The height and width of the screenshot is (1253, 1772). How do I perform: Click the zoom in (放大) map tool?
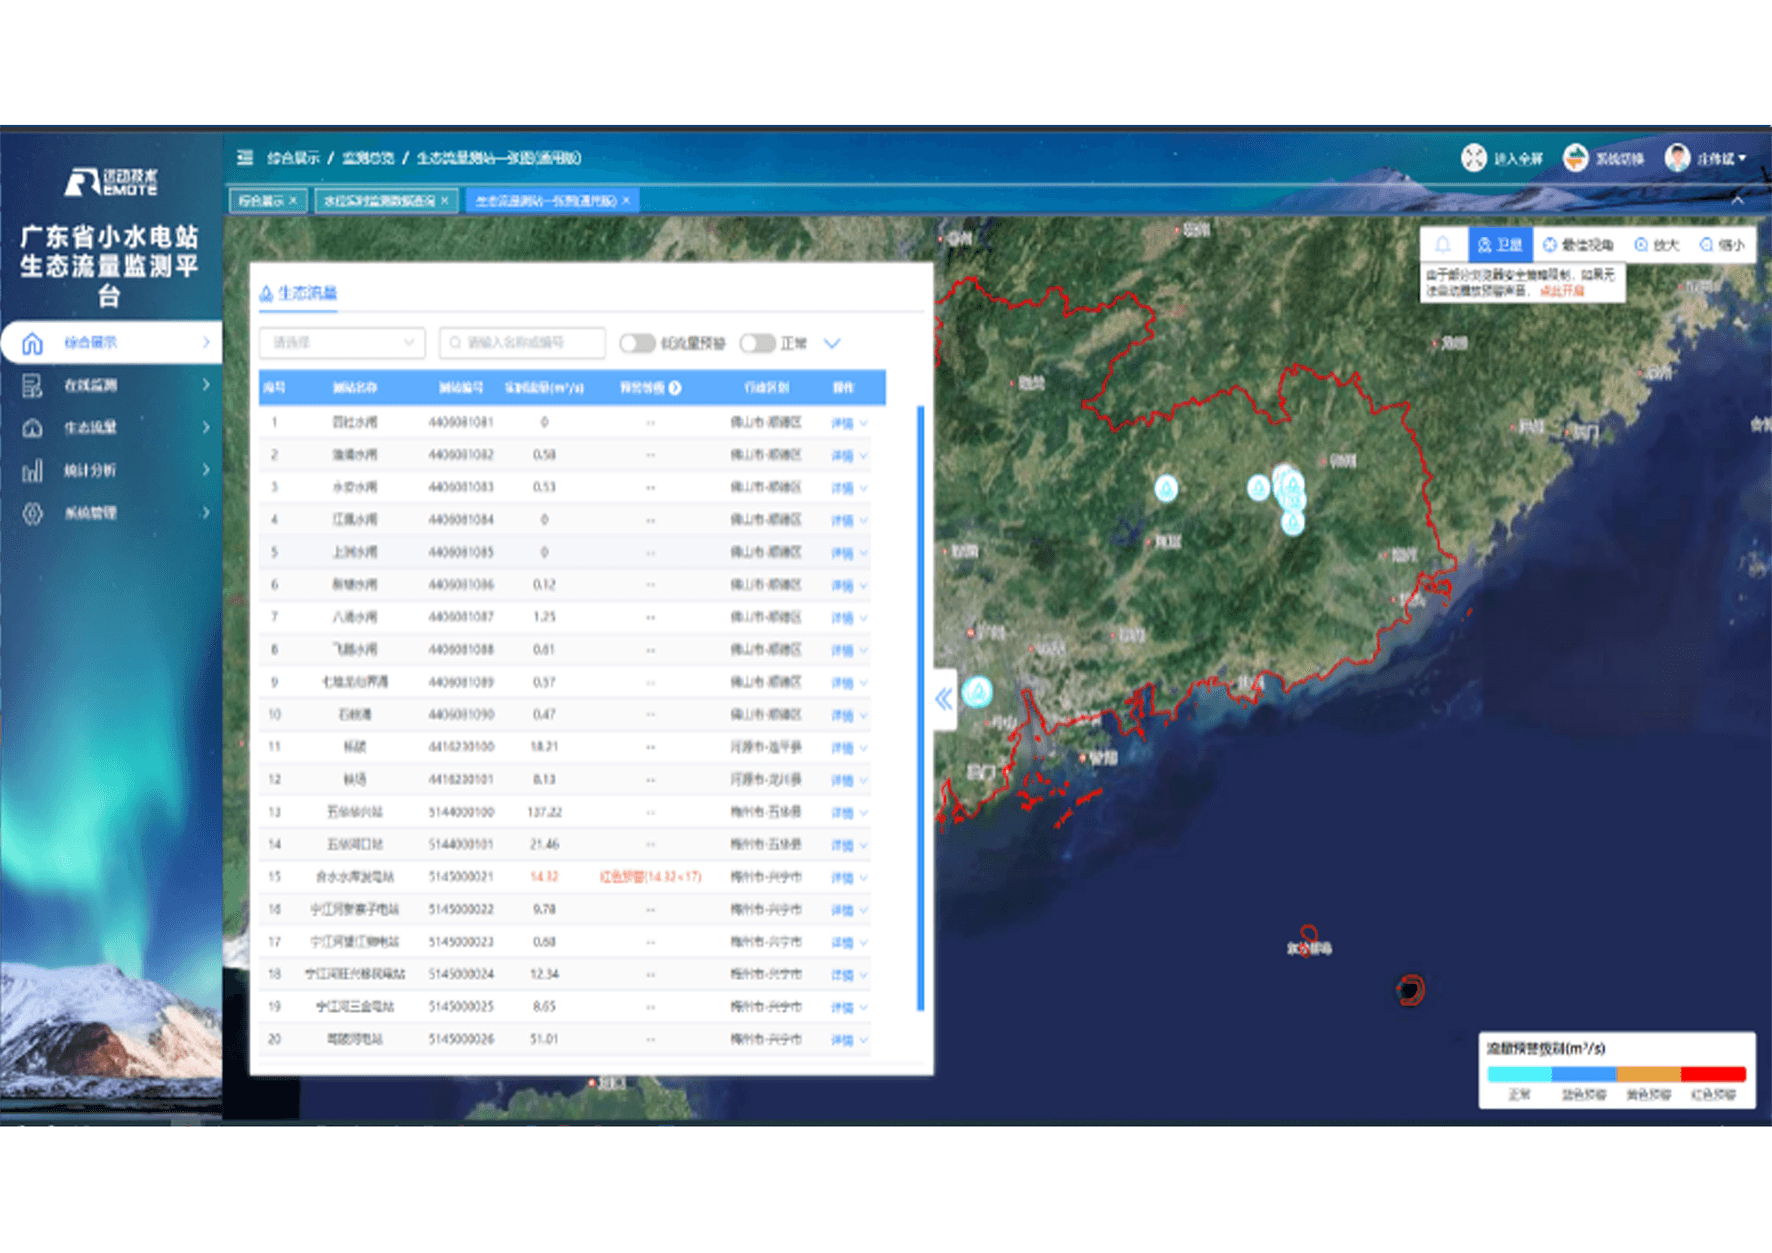1656,245
